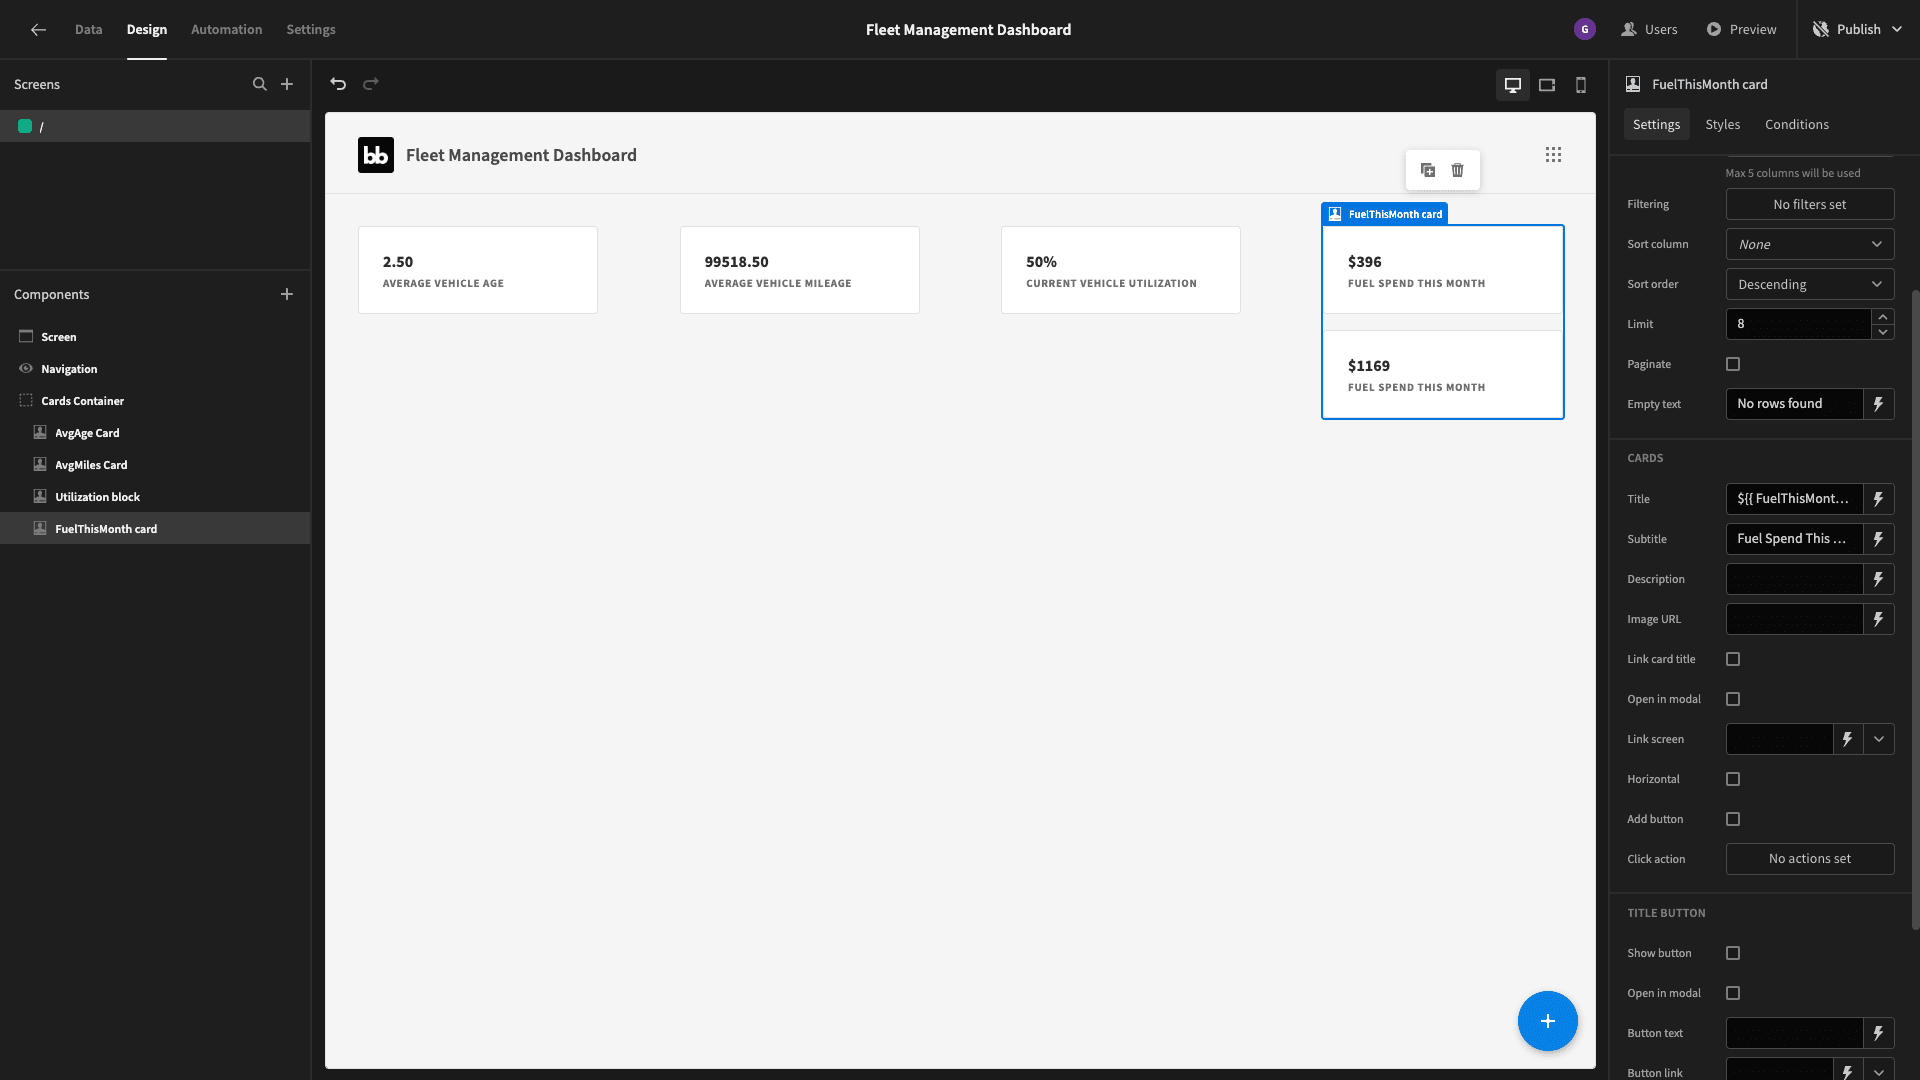Open the Sort column dropdown
This screenshot has width=1920, height=1080.
click(x=1810, y=244)
